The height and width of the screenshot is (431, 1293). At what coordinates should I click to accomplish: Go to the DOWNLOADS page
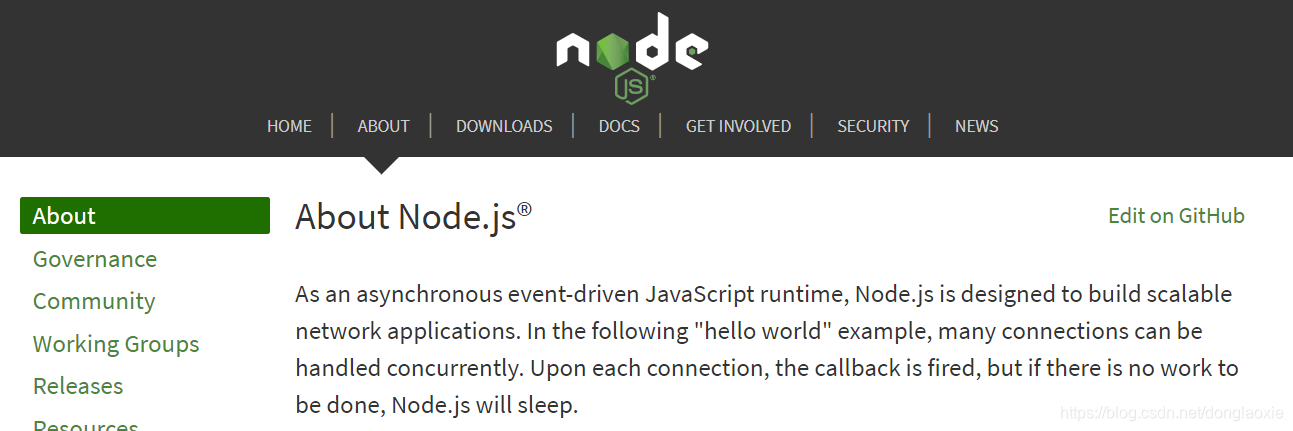click(x=504, y=126)
